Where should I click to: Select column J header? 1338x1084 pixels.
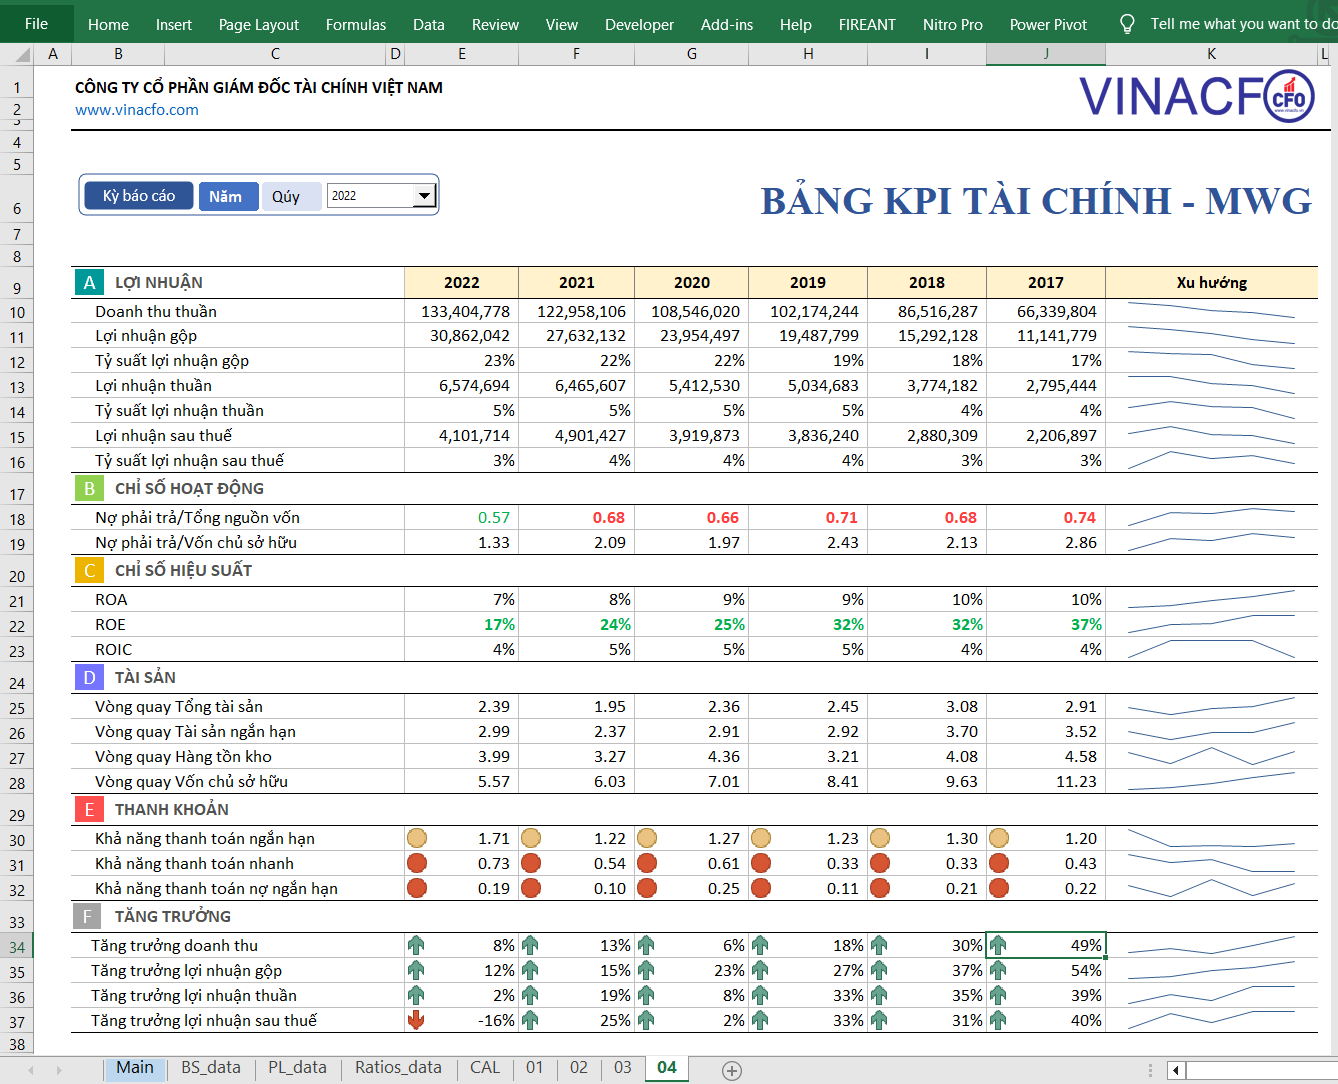tap(1046, 54)
